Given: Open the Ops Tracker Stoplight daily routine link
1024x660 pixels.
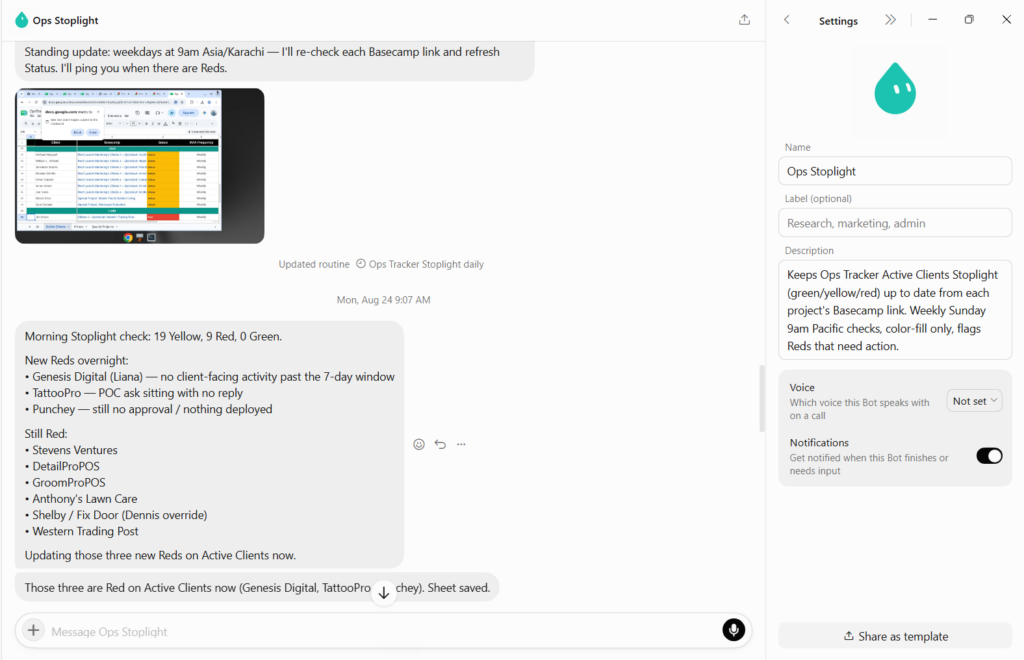Looking at the screenshot, I should tap(426, 264).
